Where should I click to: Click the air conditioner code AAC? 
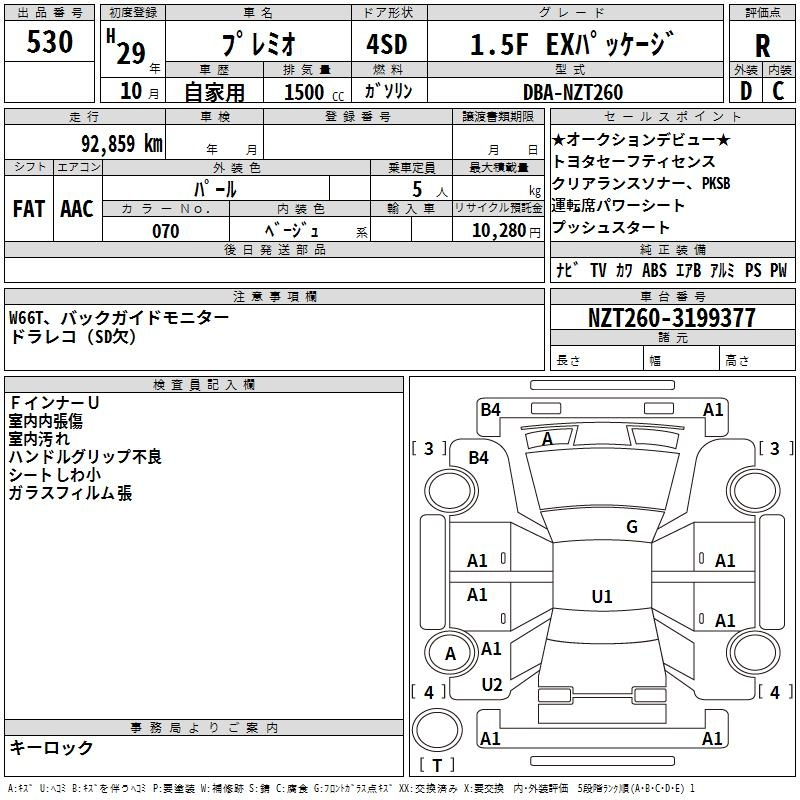click(77, 209)
